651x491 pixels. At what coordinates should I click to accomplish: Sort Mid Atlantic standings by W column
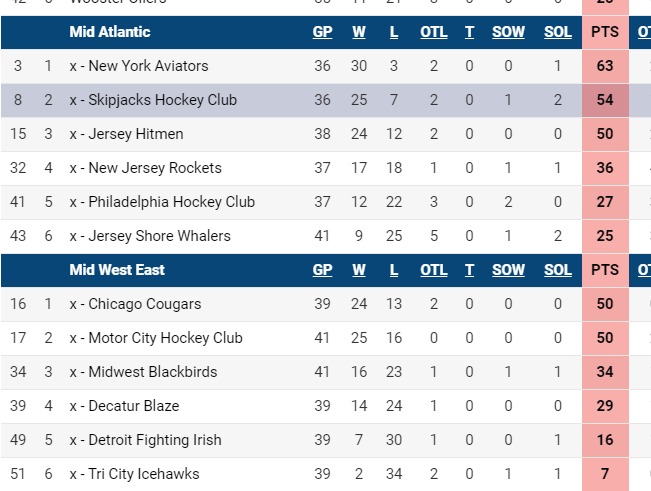tap(359, 32)
